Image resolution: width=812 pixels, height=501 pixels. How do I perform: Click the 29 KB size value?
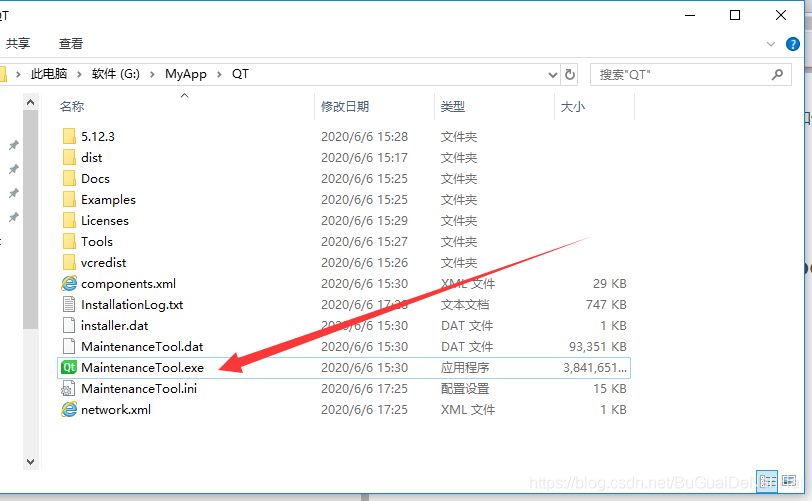(x=610, y=284)
